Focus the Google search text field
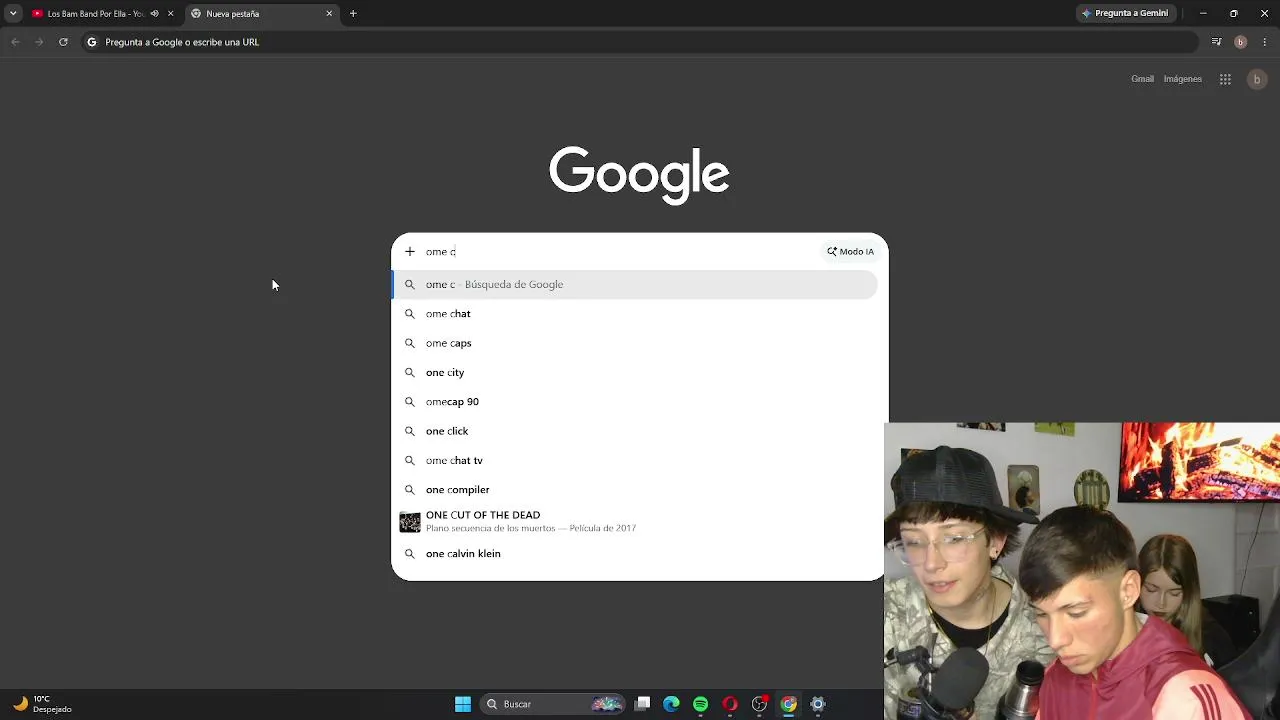Image resolution: width=1280 pixels, height=720 pixels. click(620, 252)
